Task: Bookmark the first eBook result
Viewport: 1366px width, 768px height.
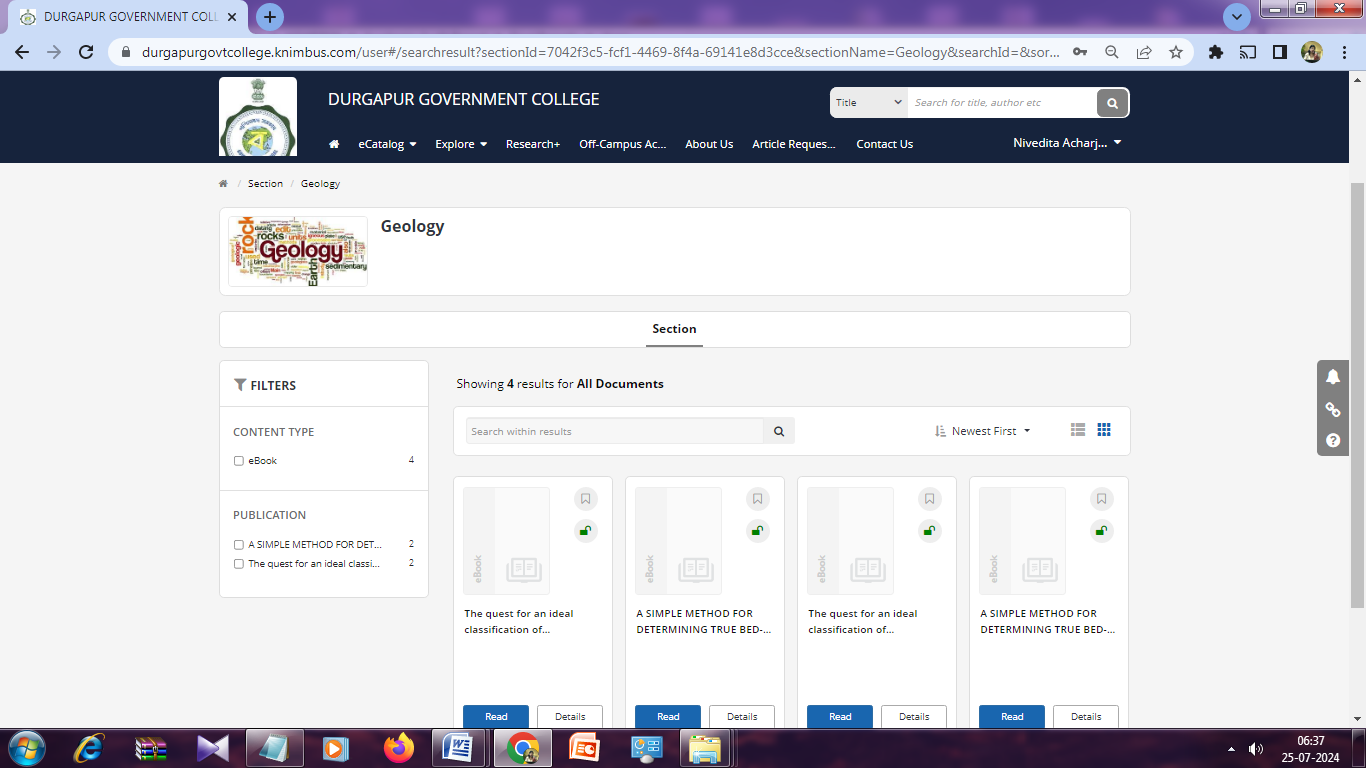Action: point(586,499)
